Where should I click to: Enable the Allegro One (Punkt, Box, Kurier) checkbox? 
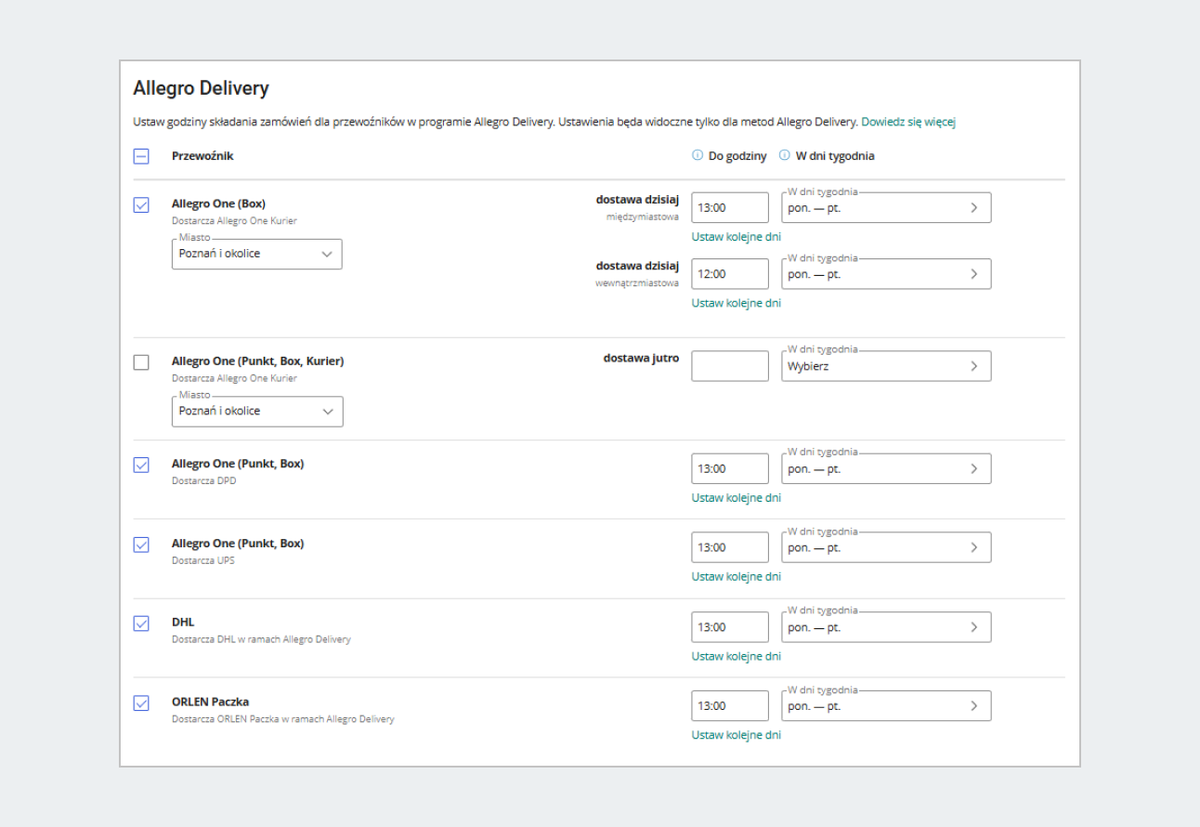coord(141,362)
